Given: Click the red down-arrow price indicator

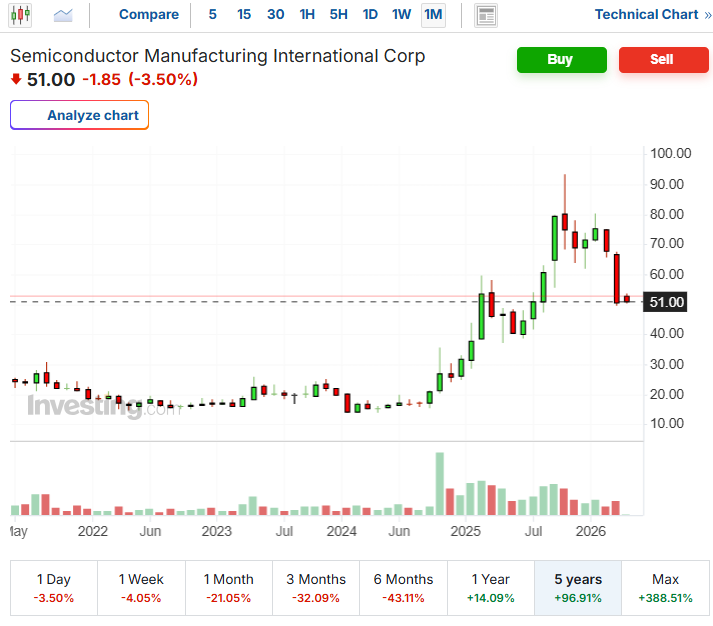Looking at the screenshot, I should [x=16, y=79].
